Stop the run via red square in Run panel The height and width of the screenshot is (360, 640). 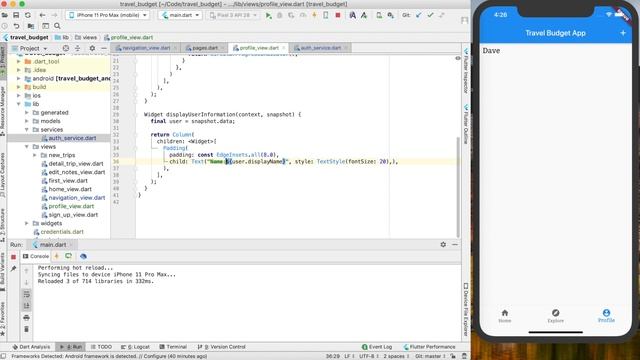13,257
